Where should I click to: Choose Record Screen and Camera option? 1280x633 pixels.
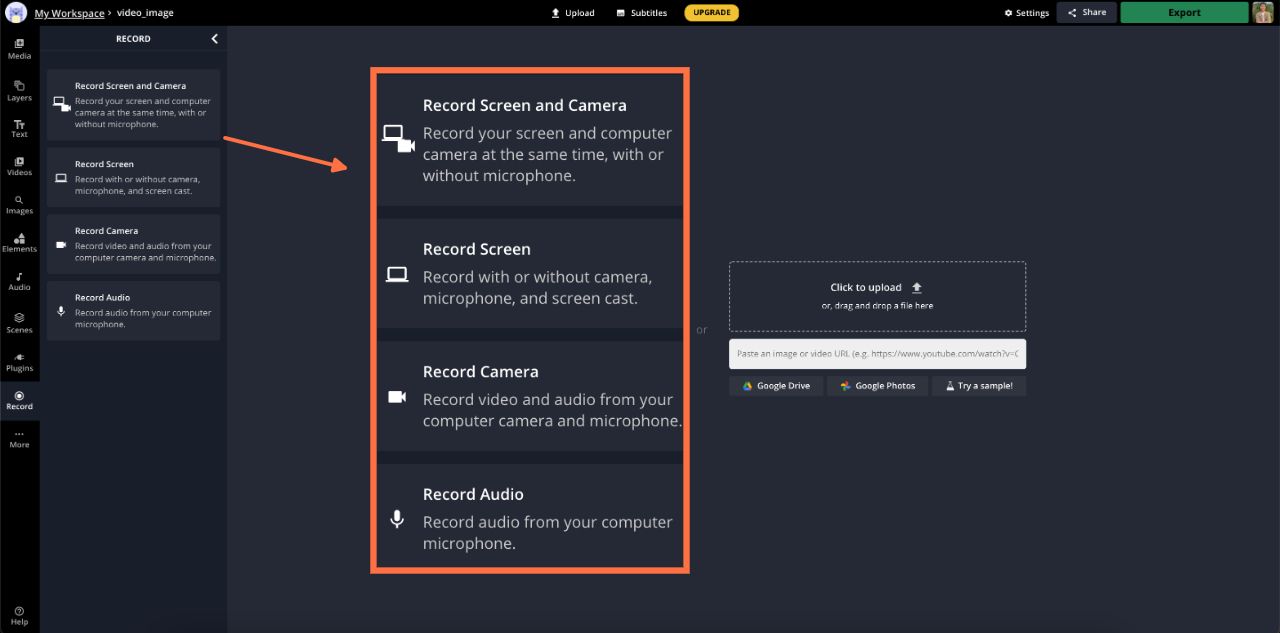(x=133, y=104)
